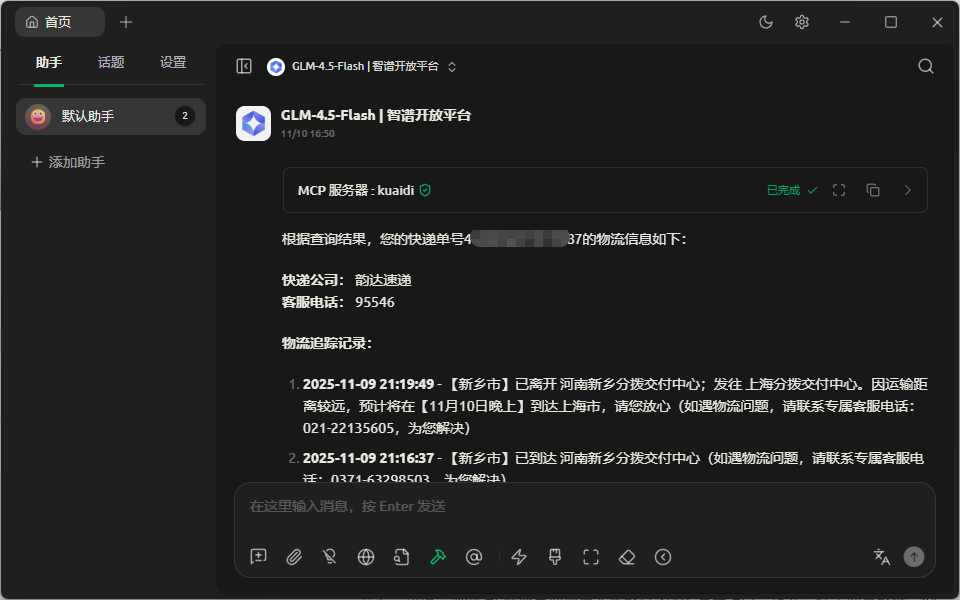Open message history via the clock icon
Viewport: 960px width, 600px height.
pos(663,557)
